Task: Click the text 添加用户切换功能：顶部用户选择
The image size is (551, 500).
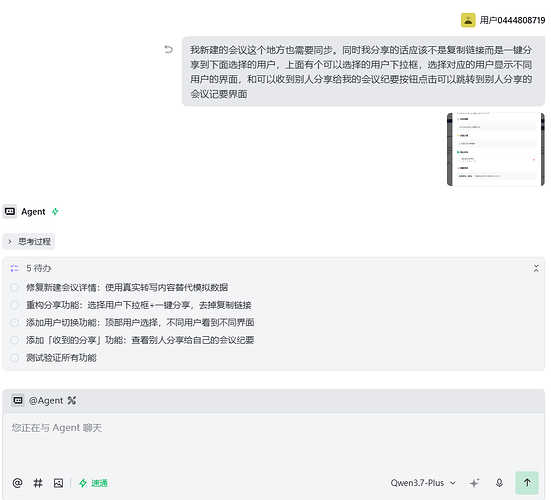Action: pos(92,323)
